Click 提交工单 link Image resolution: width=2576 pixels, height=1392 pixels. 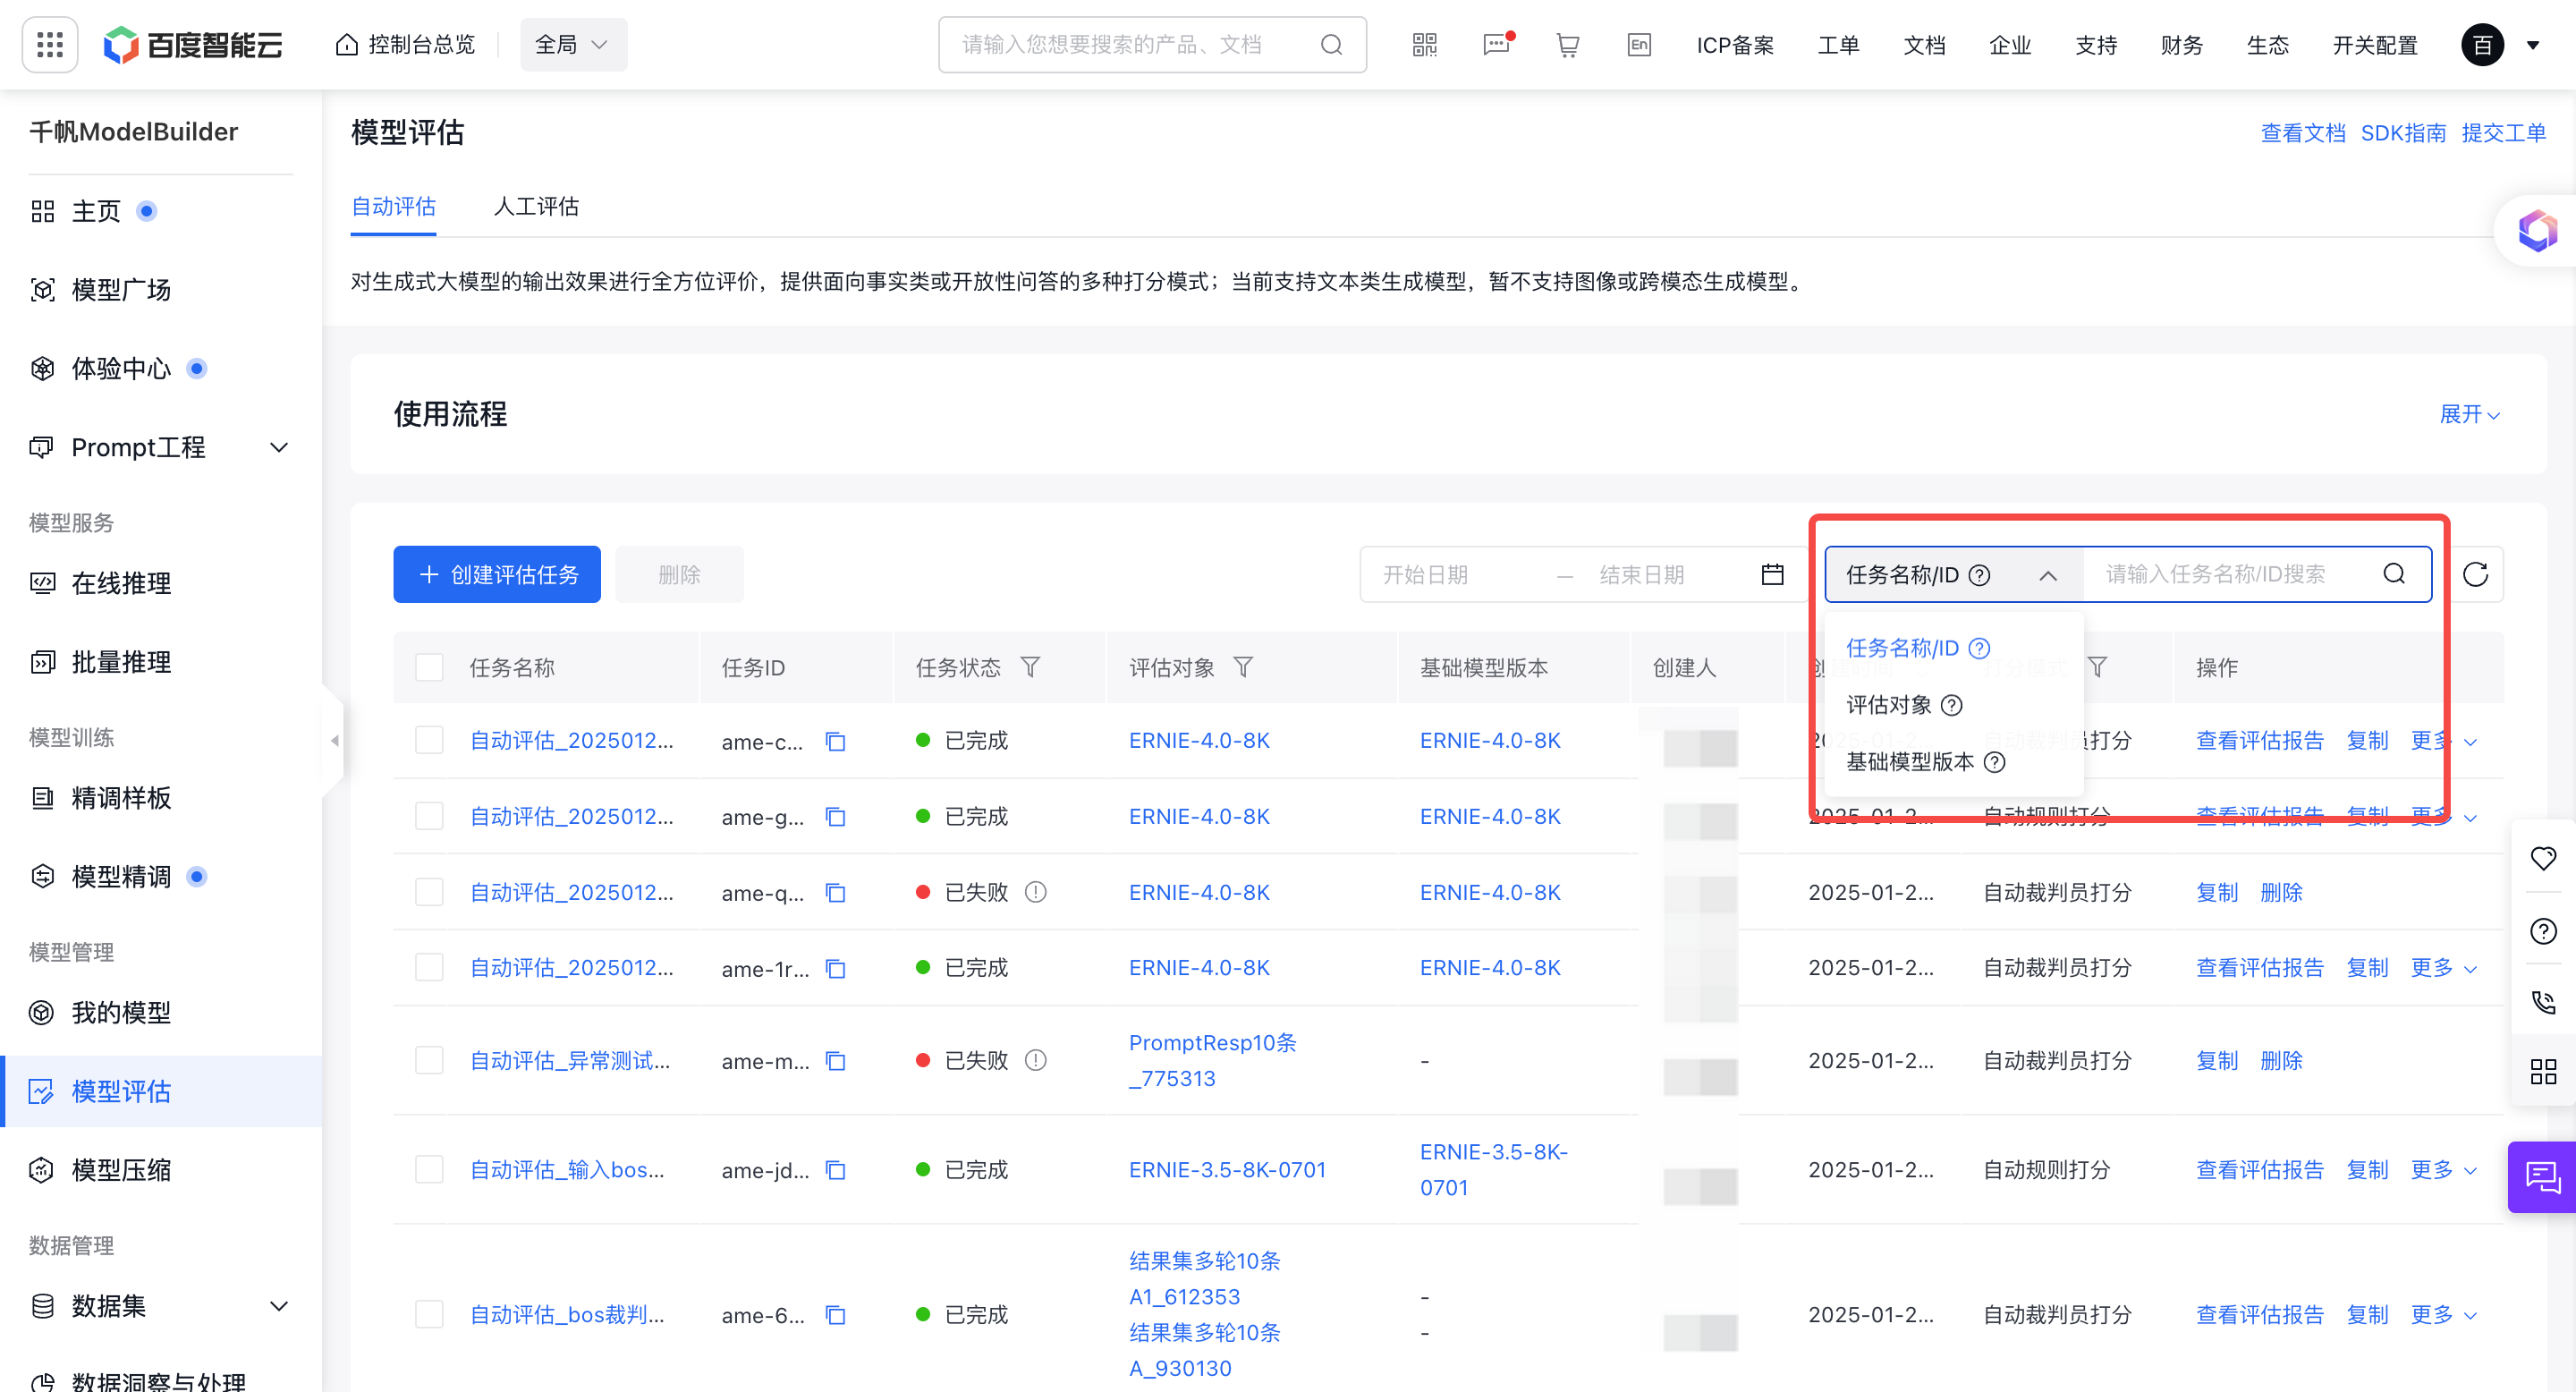(2503, 133)
